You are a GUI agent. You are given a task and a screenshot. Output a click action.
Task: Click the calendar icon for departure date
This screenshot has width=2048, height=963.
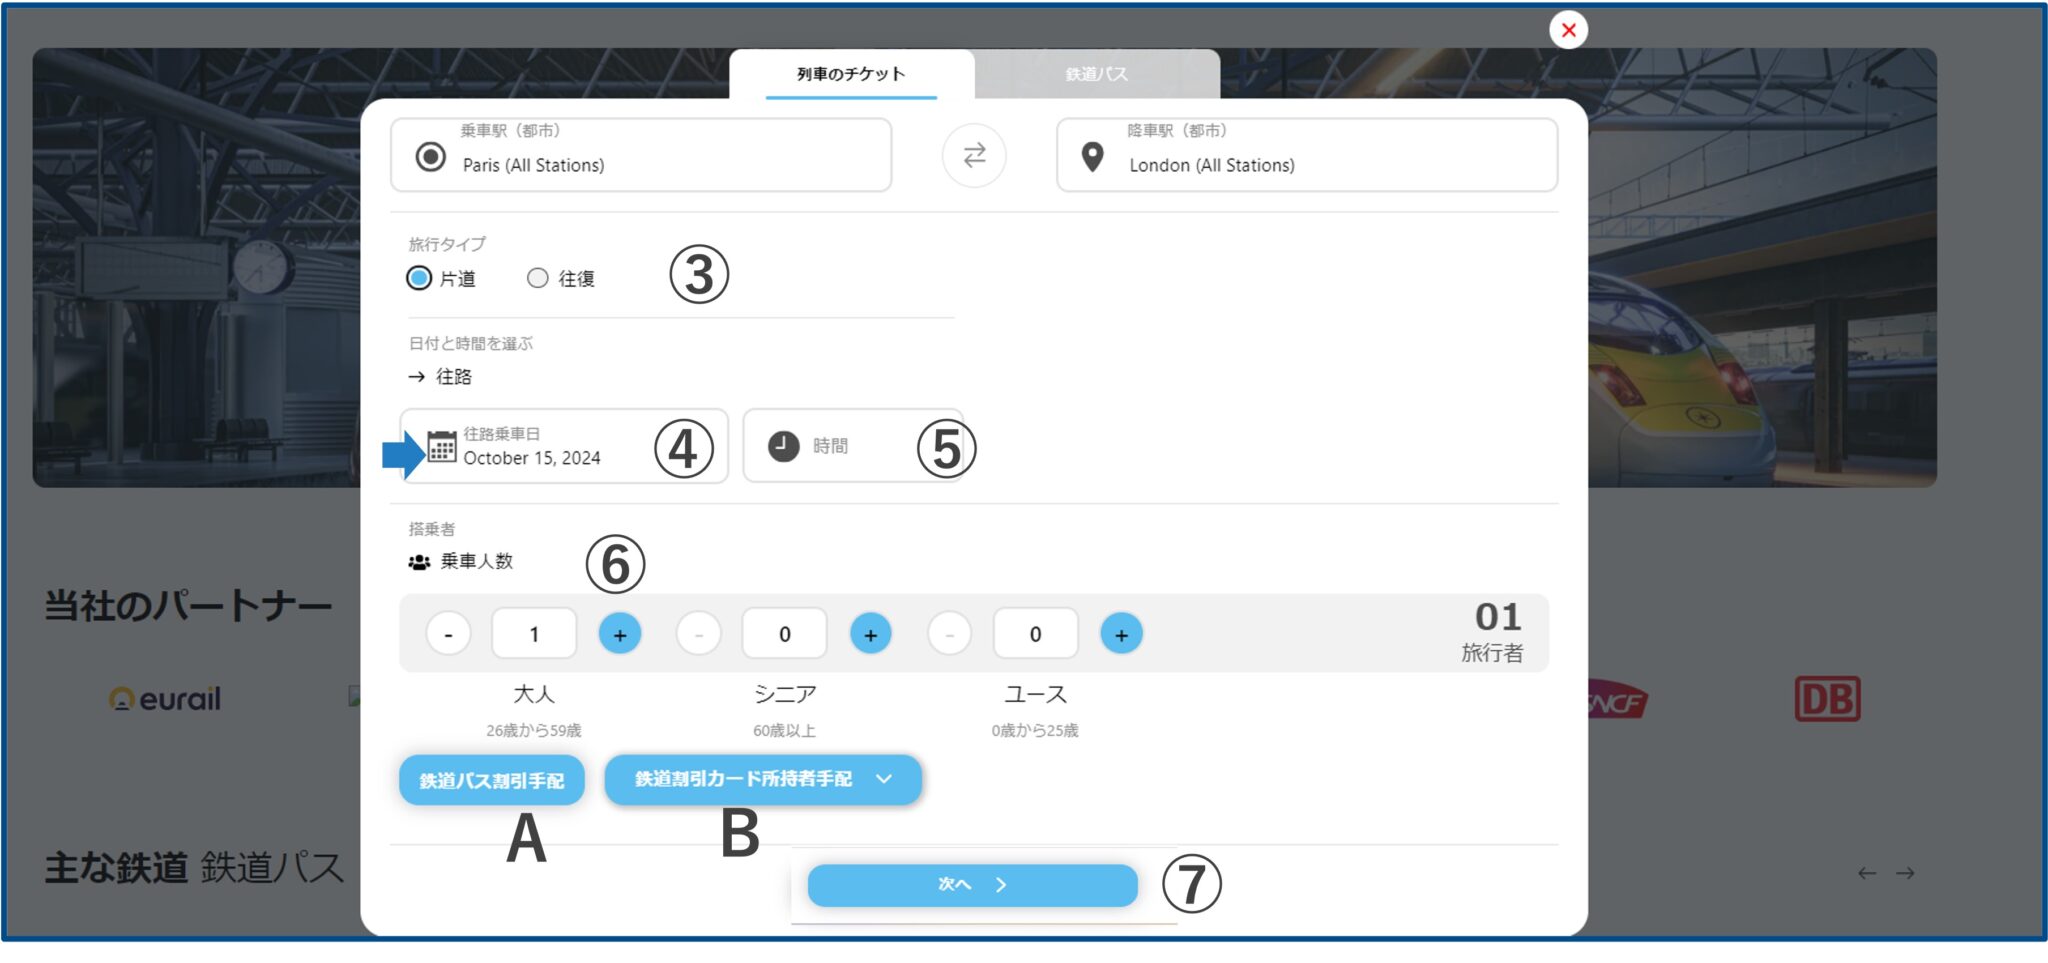pyautogui.click(x=441, y=447)
